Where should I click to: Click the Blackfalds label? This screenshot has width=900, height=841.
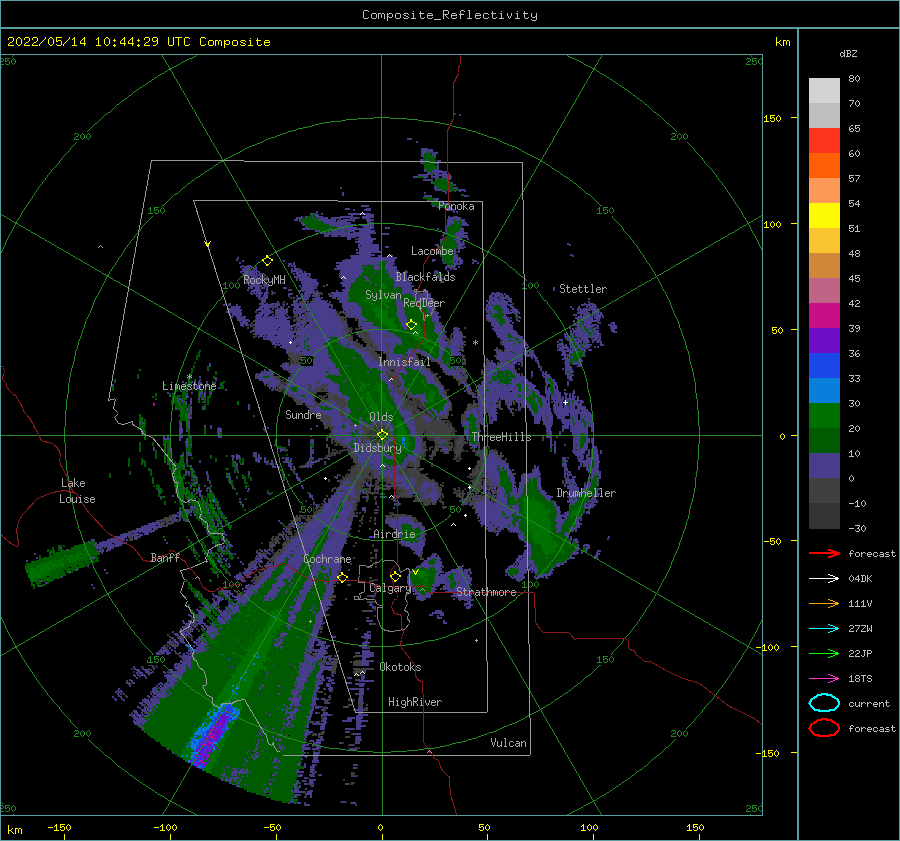click(x=425, y=277)
